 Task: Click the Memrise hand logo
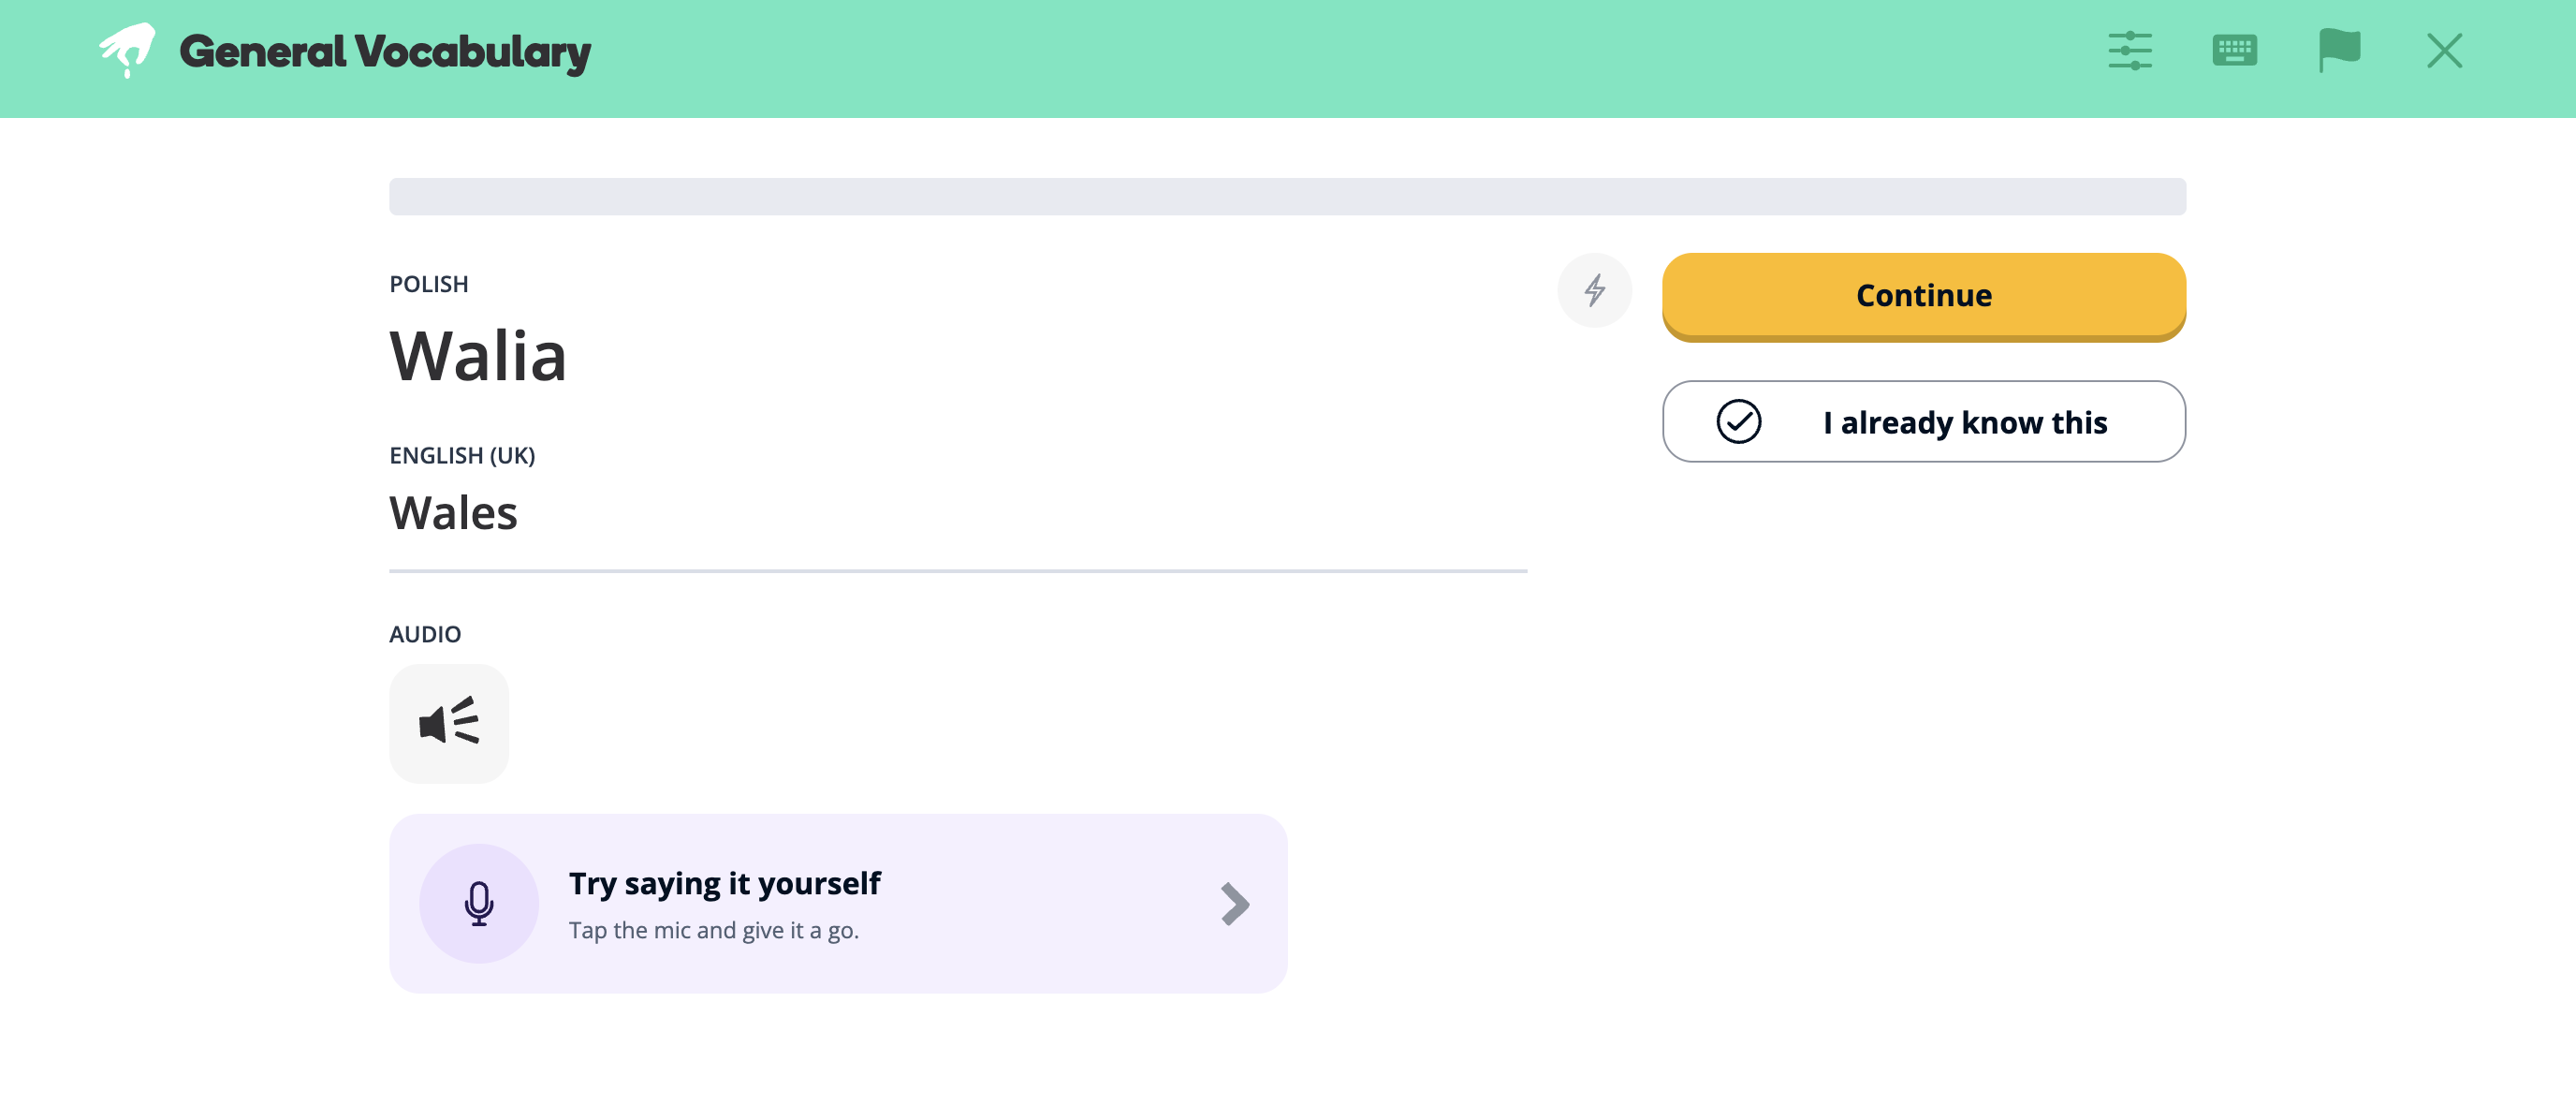click(x=127, y=50)
